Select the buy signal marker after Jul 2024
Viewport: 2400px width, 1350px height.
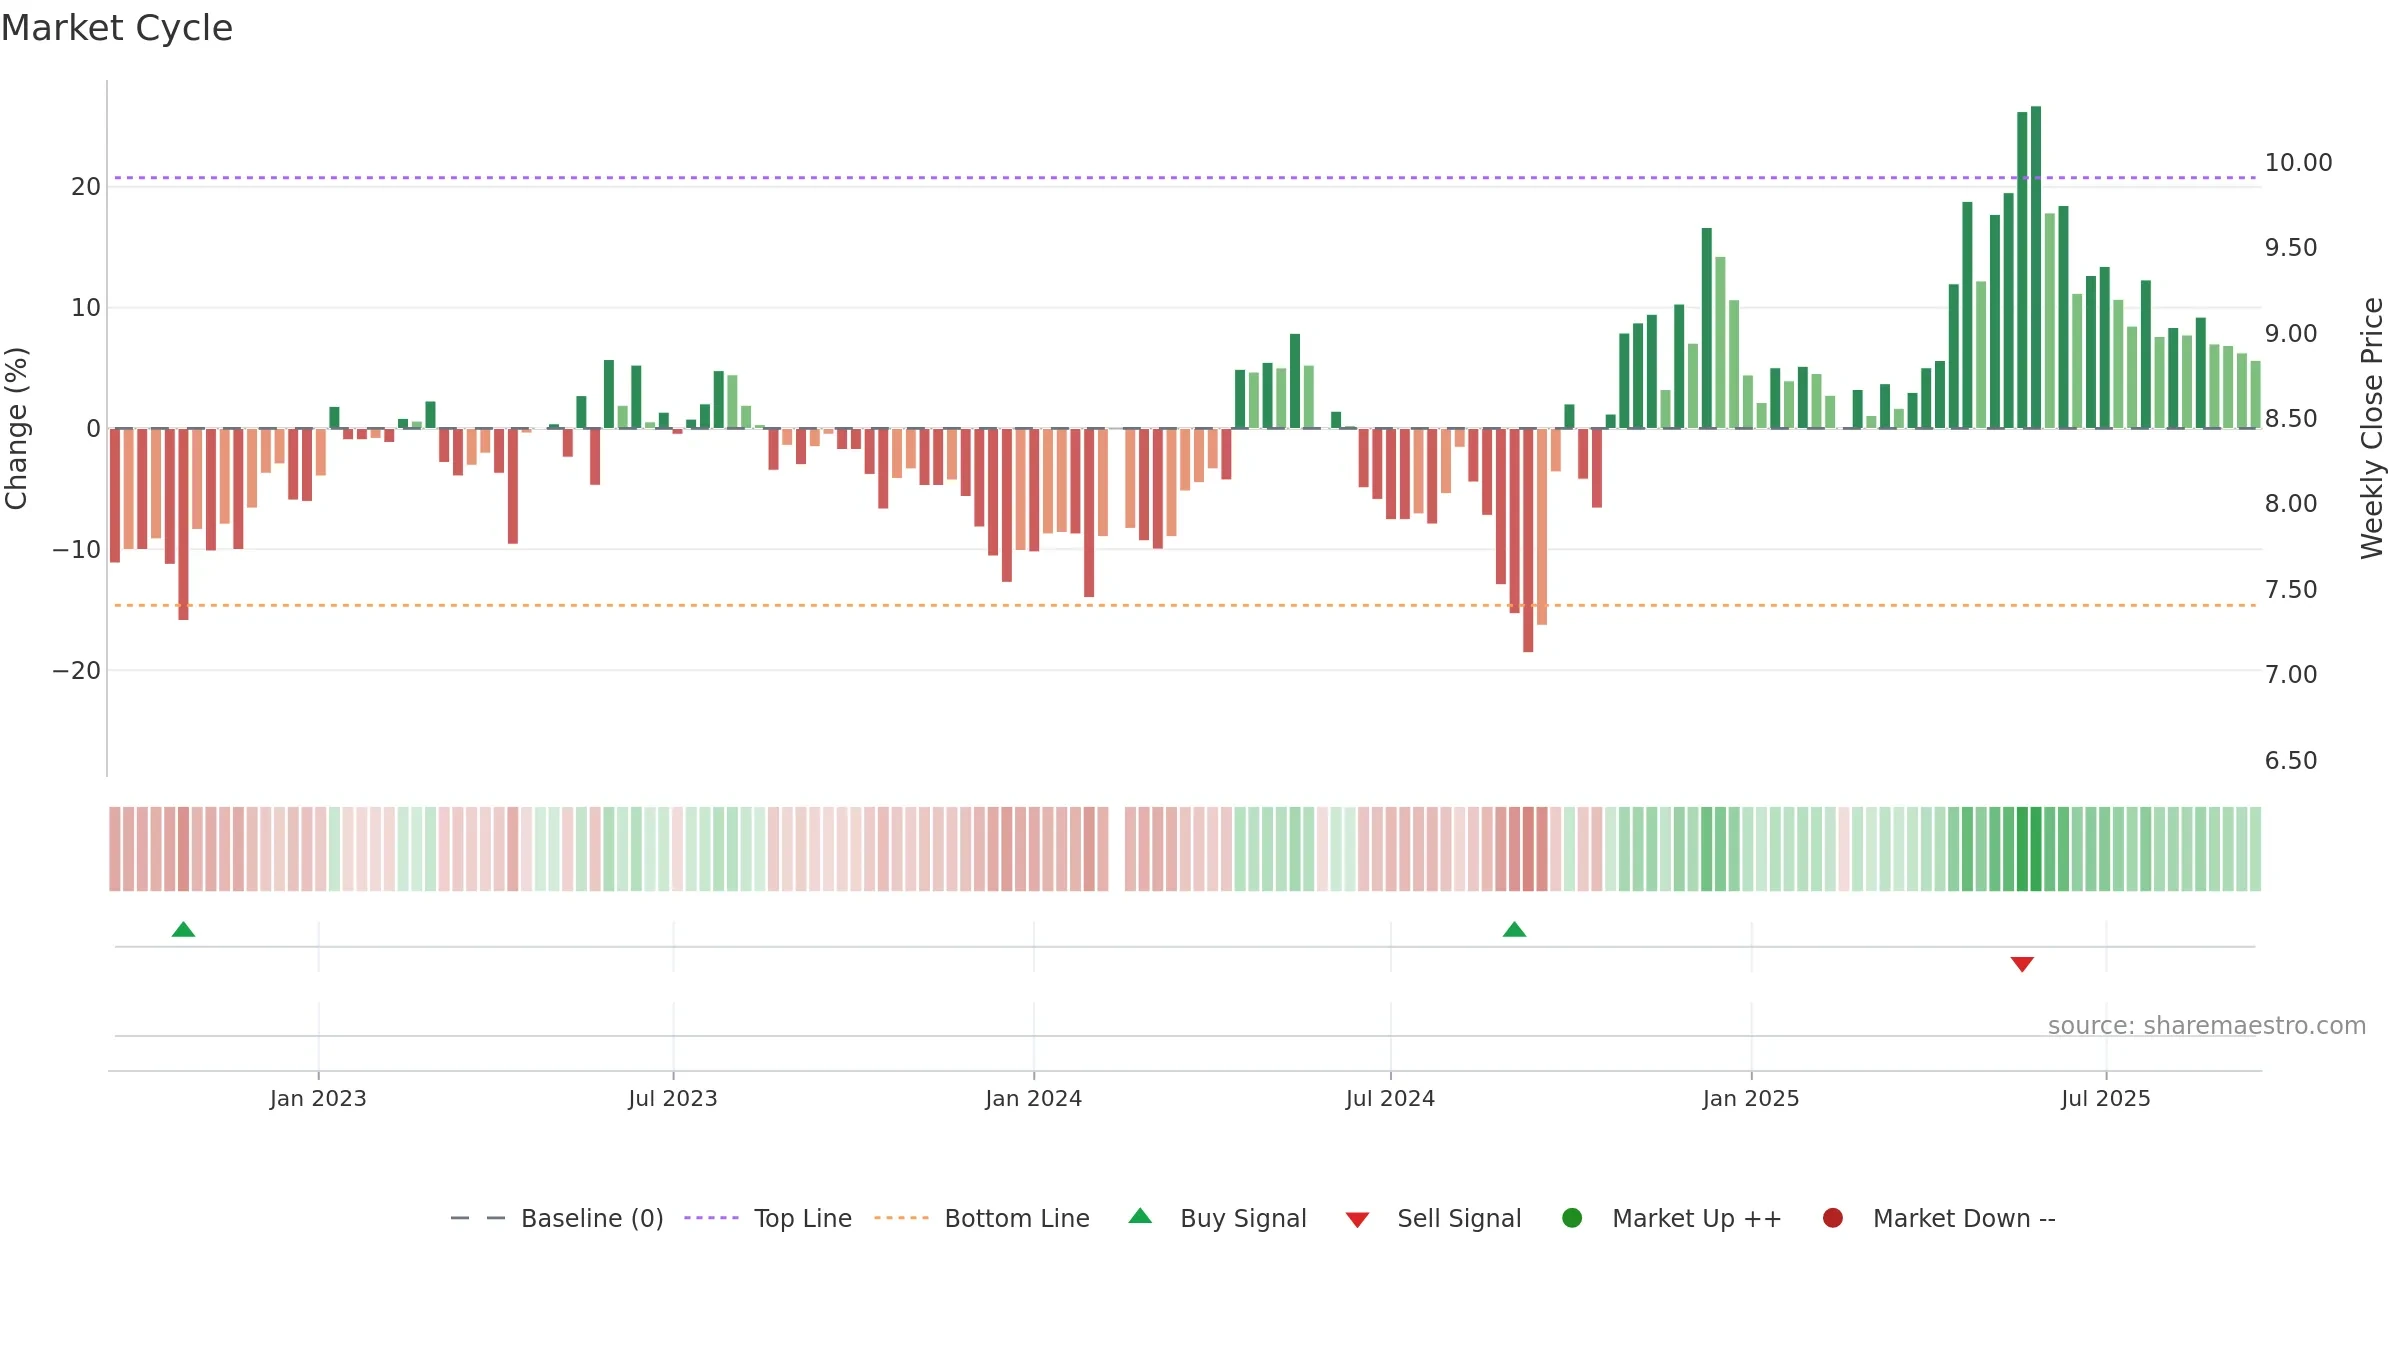(1515, 930)
